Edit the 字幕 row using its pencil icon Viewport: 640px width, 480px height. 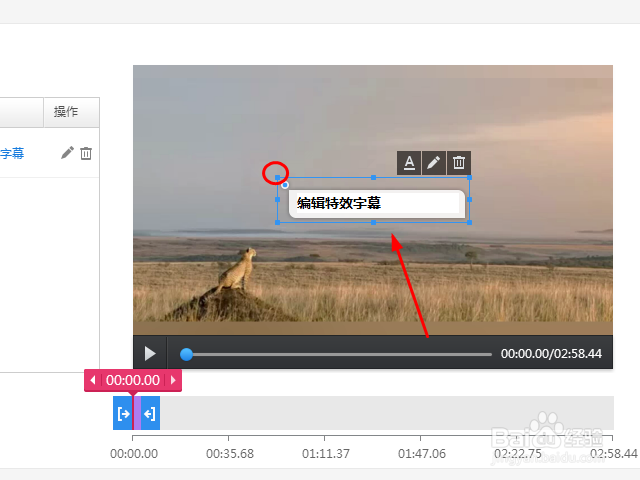click(67, 153)
